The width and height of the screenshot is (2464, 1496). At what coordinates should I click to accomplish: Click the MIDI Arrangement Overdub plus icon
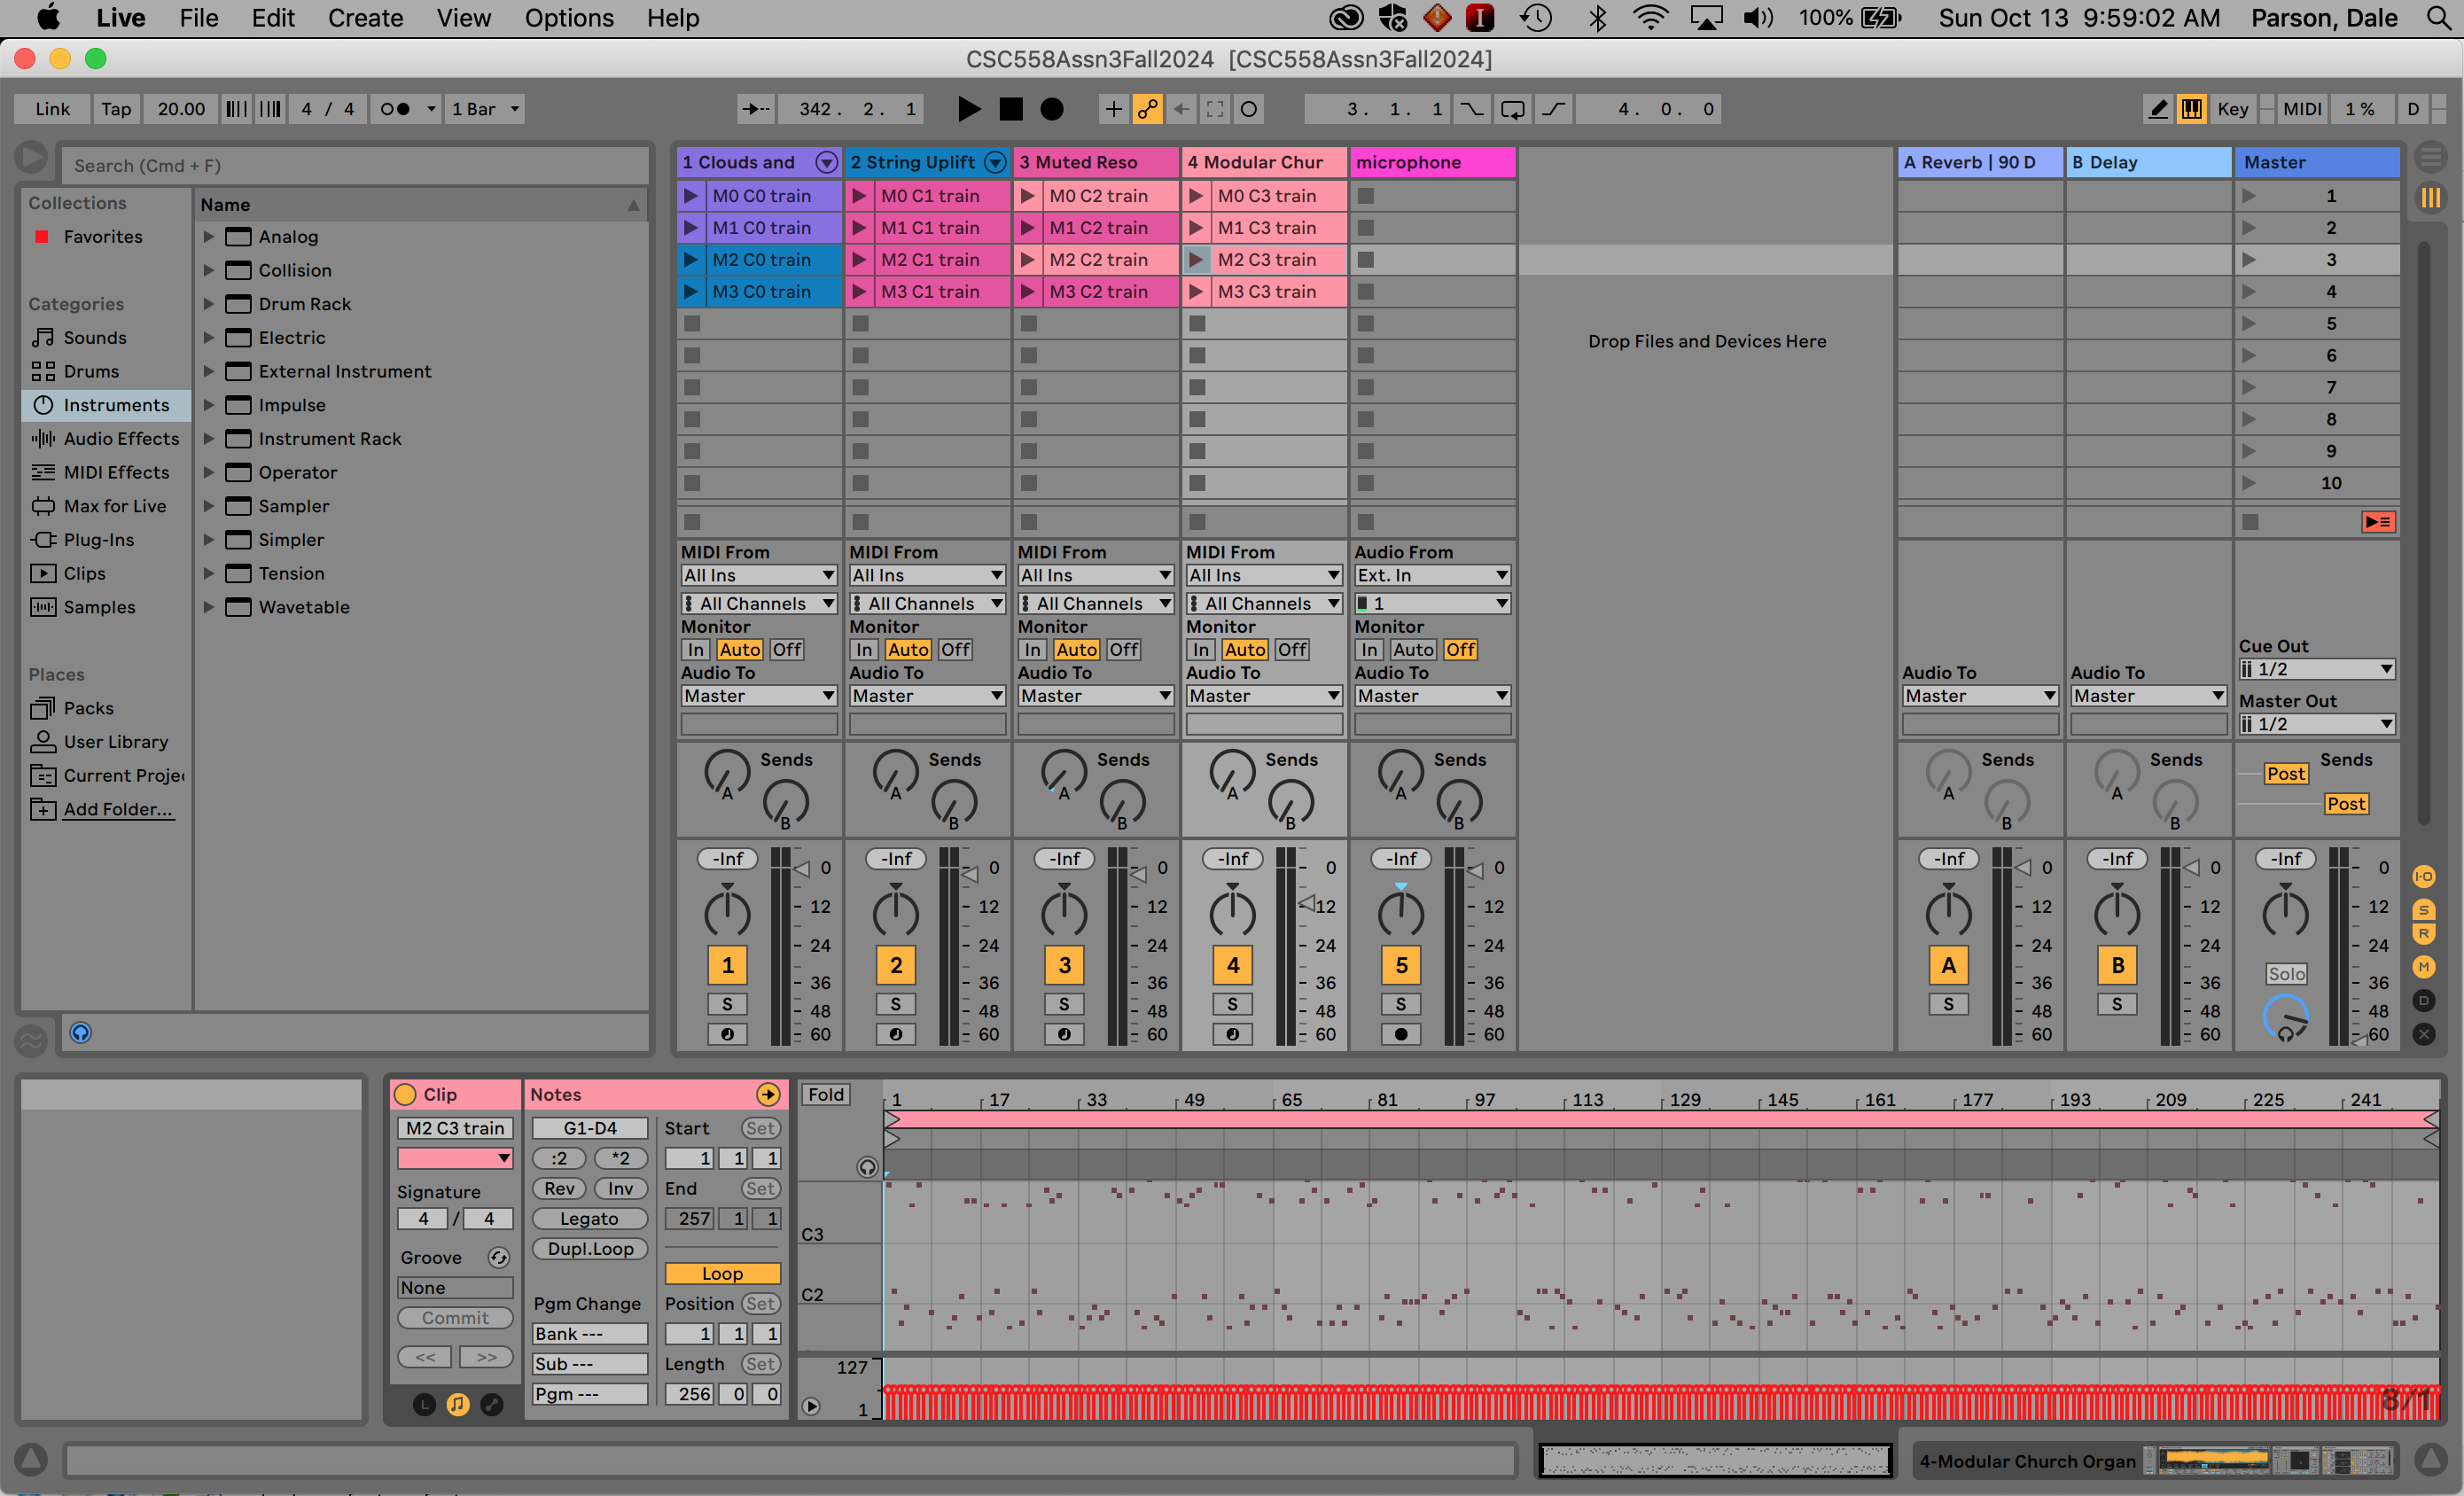coord(1113,109)
